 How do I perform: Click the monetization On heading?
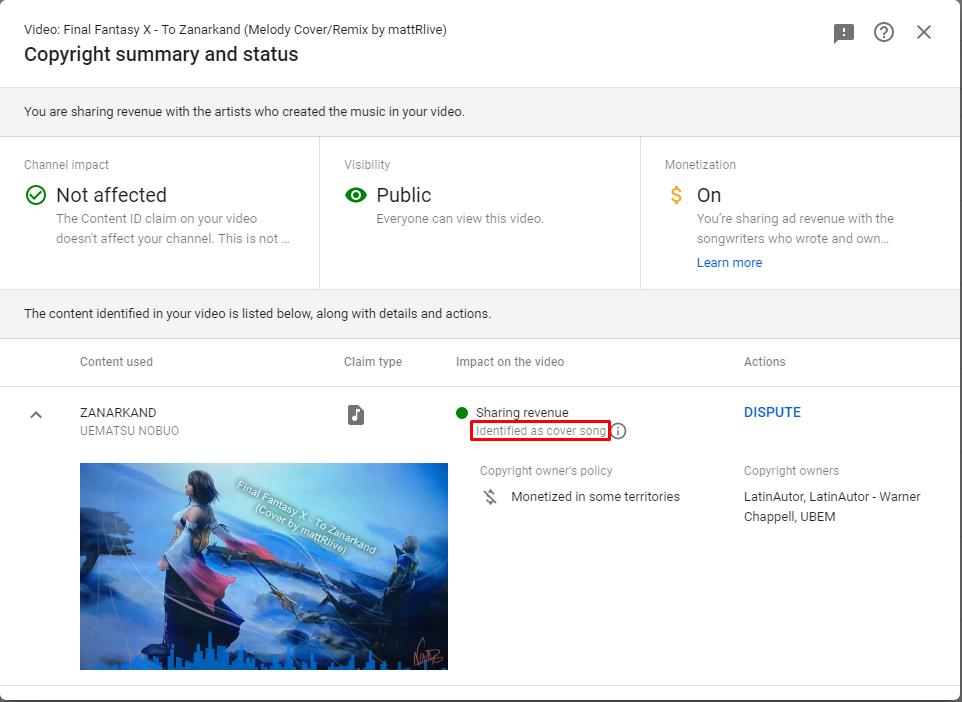[709, 195]
